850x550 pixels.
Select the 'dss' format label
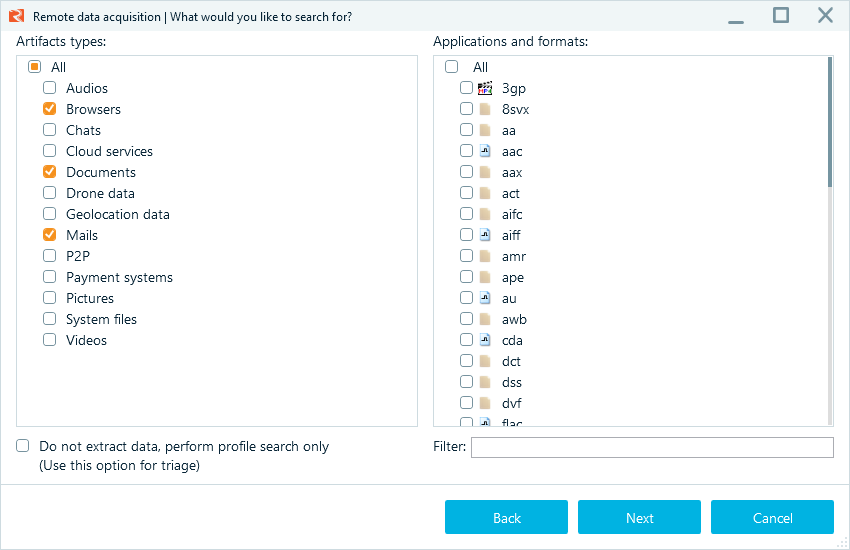(x=512, y=383)
